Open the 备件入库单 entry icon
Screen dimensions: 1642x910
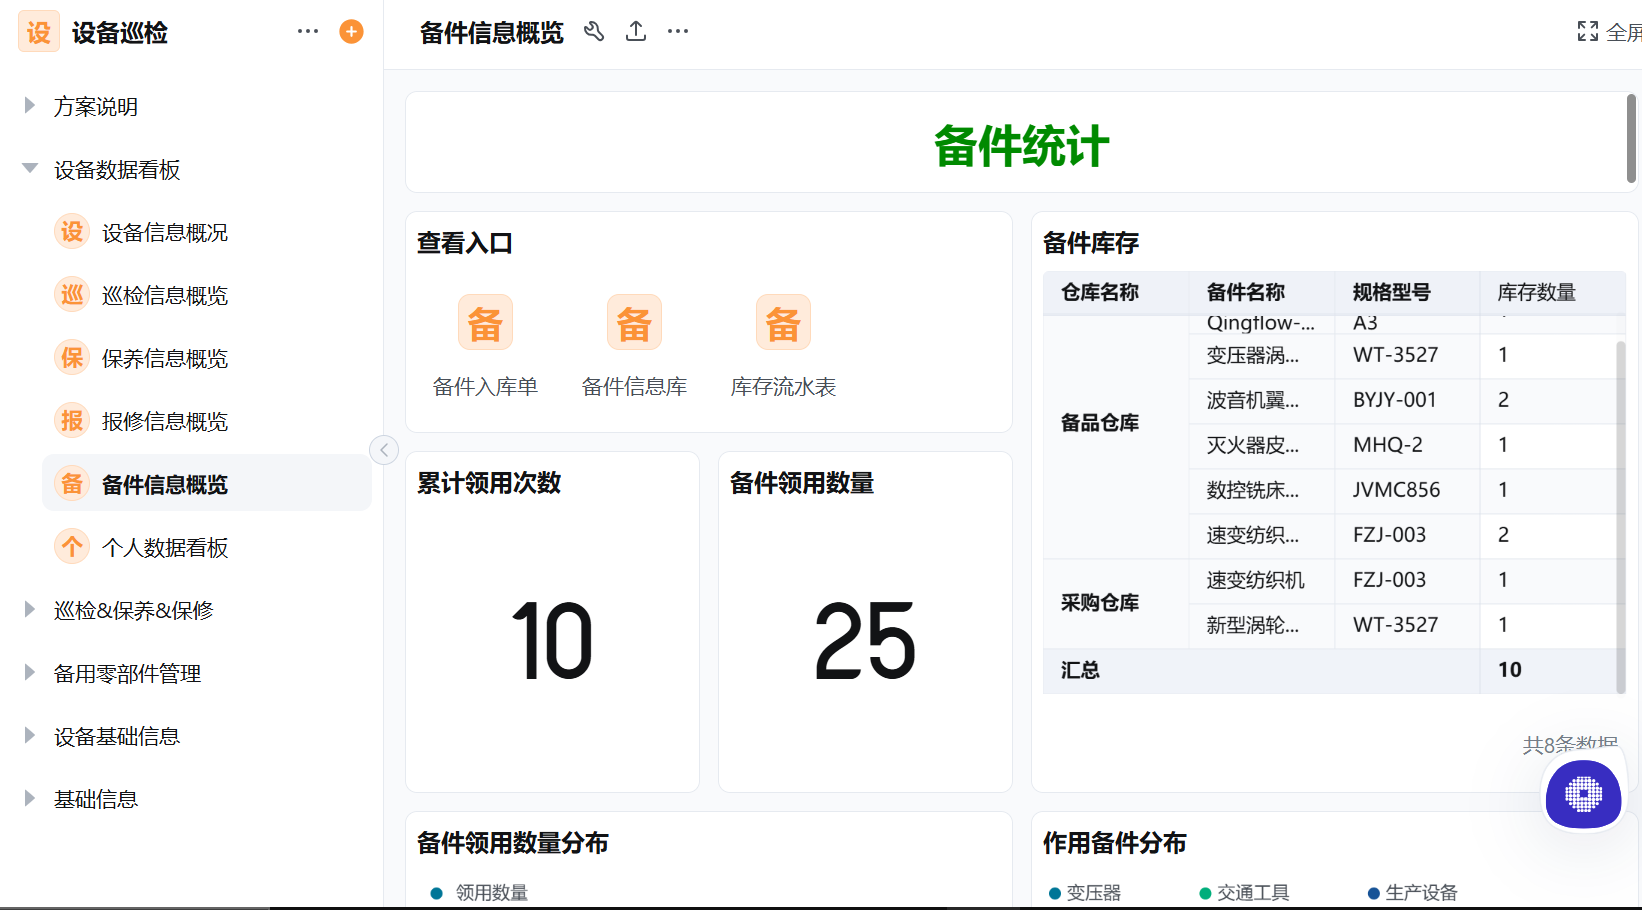pos(485,322)
